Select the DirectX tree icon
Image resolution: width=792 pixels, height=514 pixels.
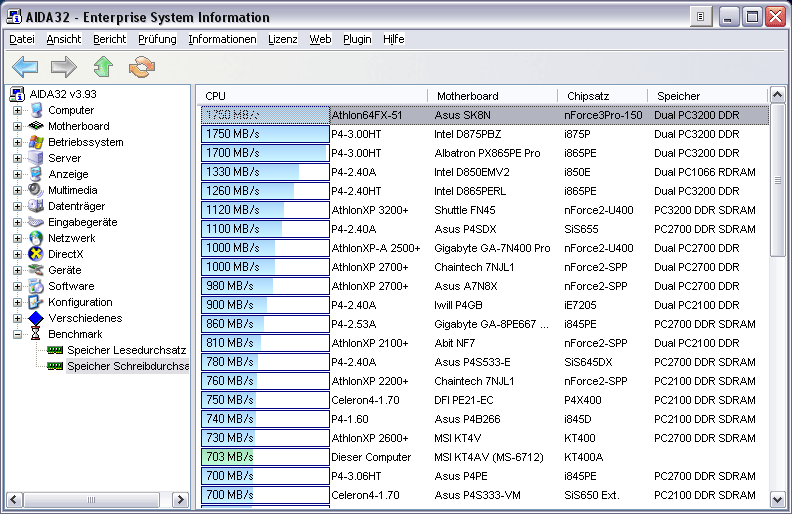coord(36,254)
